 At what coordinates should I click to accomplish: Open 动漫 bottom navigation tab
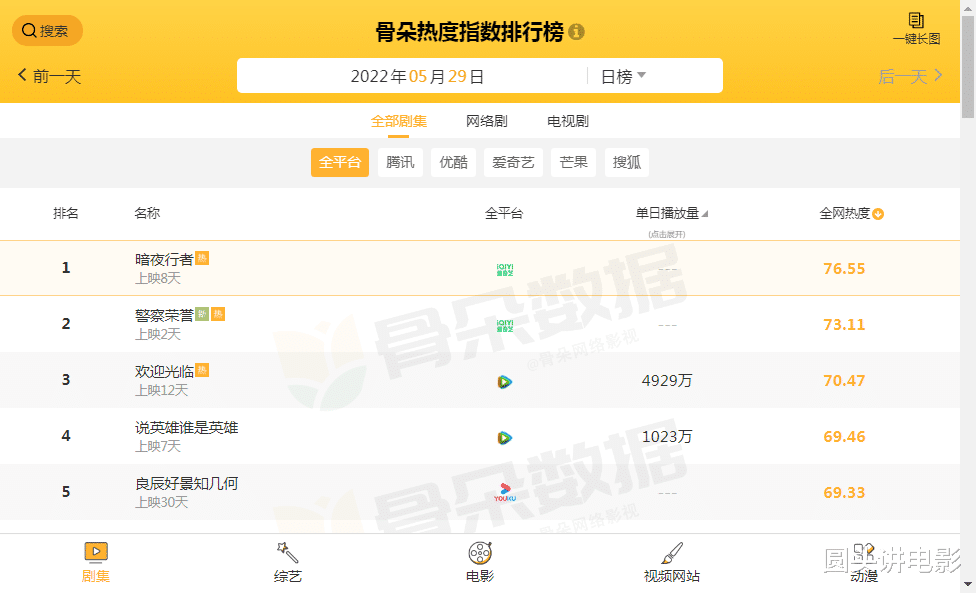864,563
